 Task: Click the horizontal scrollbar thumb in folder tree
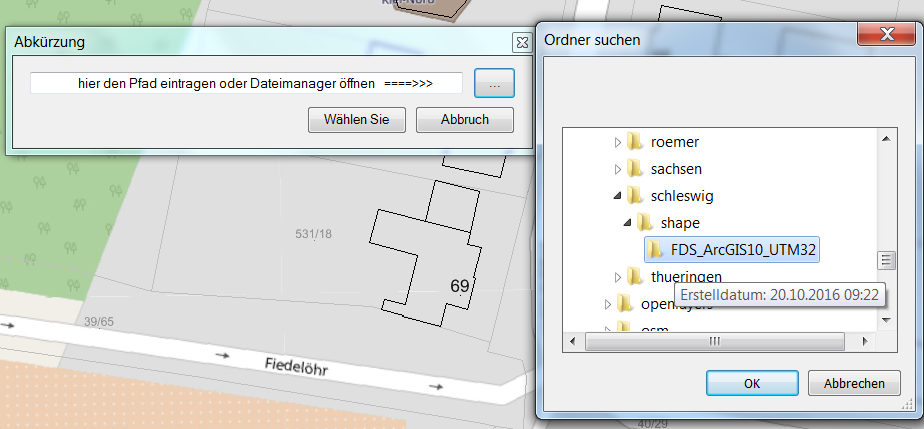pyautogui.click(x=715, y=341)
